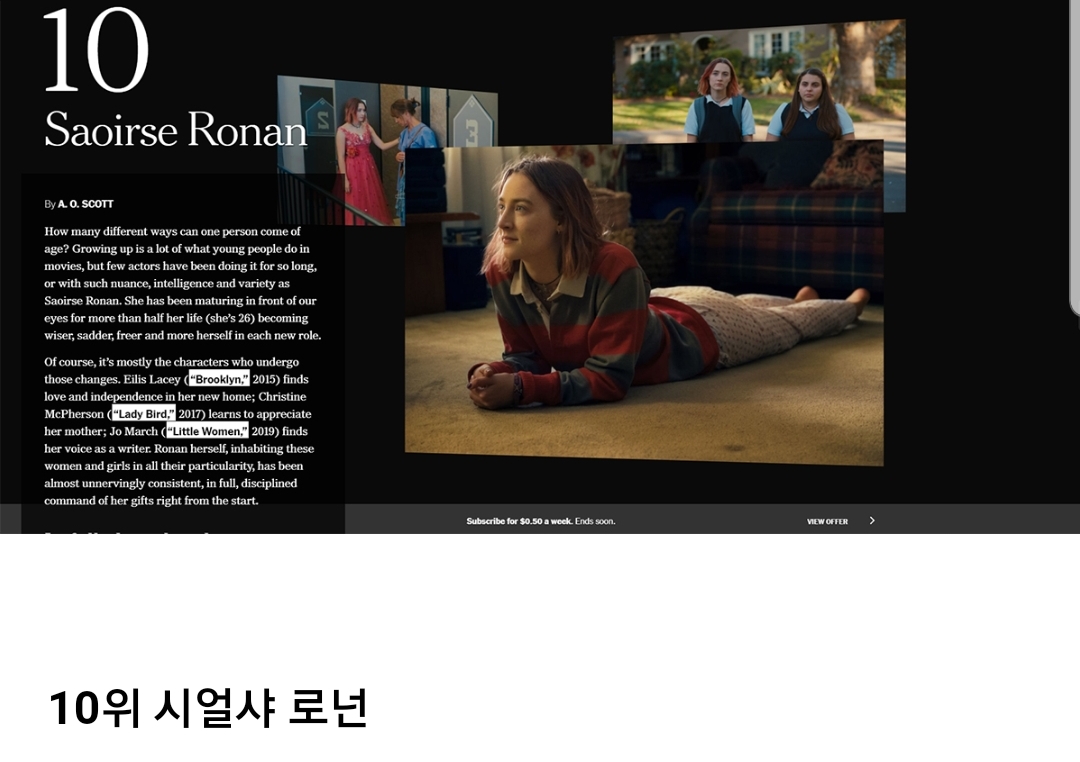
Task: Click the large number 10 ranking
Action: 96,50
